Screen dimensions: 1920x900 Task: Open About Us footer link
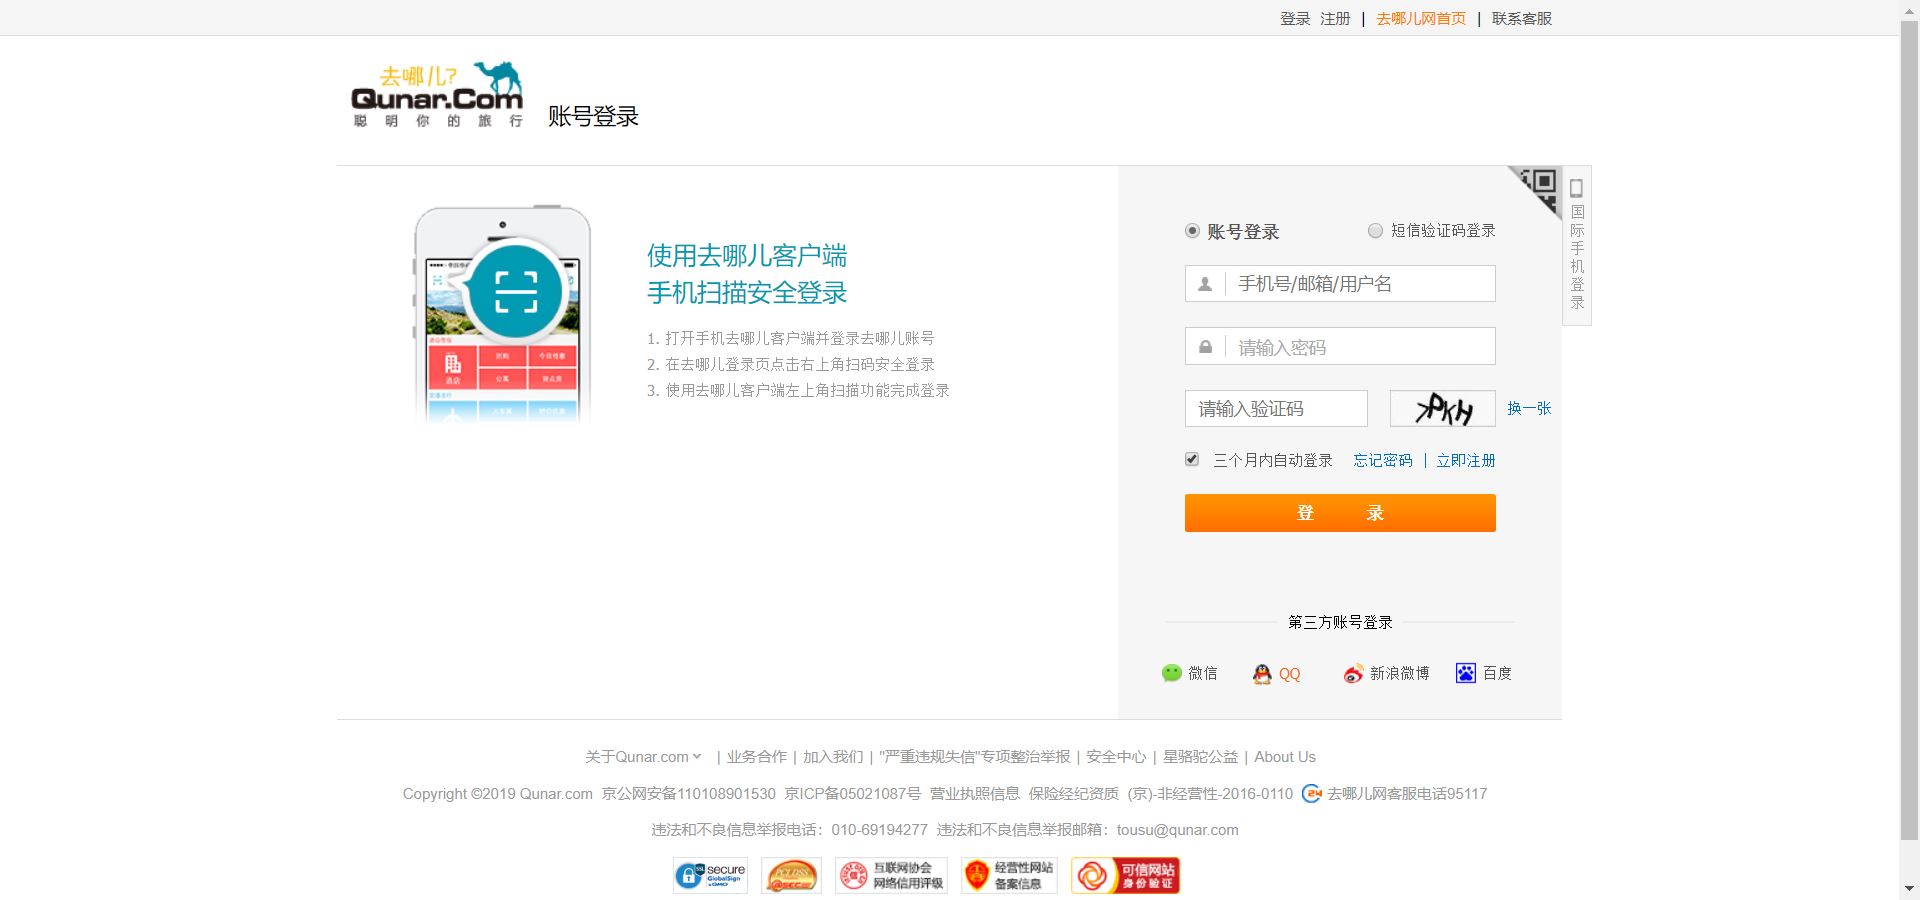pos(1285,757)
